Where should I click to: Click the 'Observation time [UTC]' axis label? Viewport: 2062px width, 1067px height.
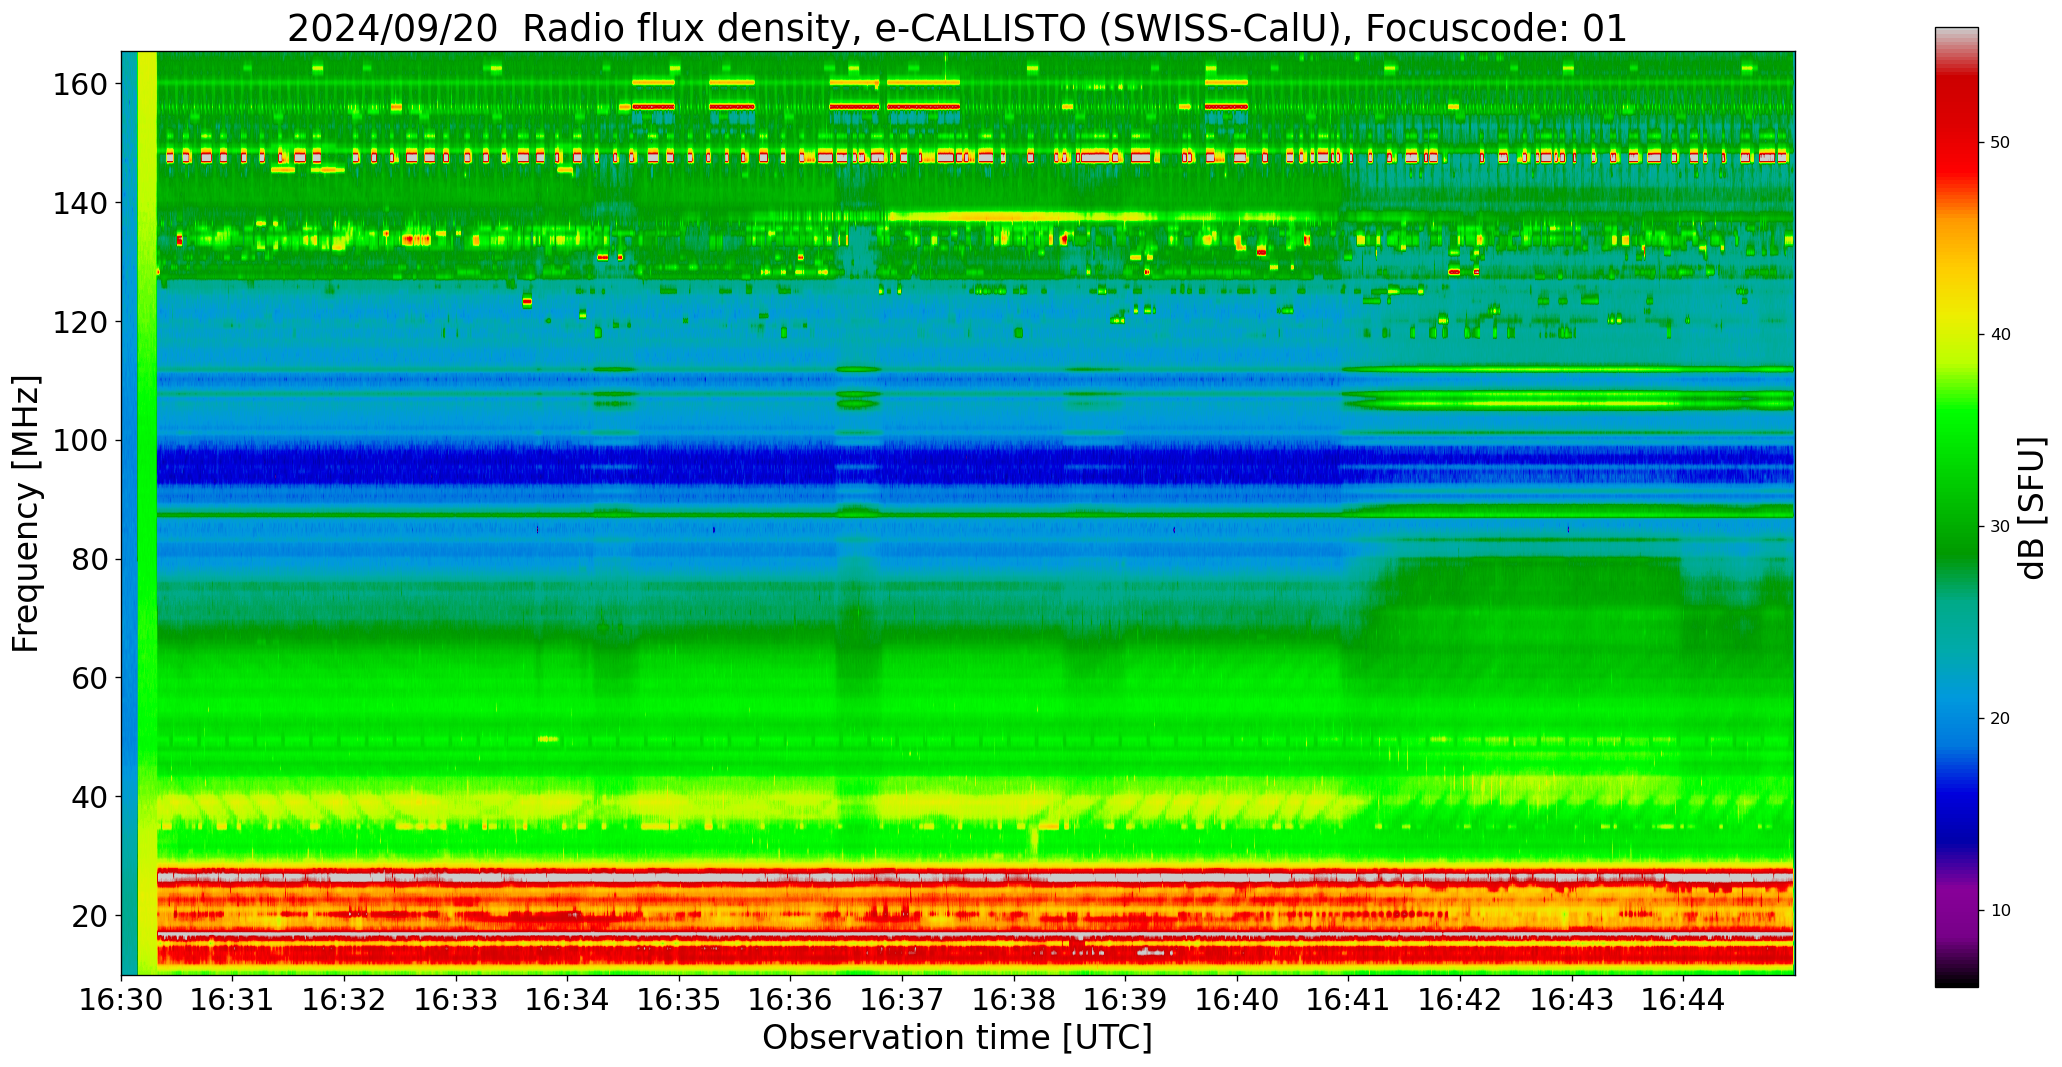pyautogui.click(x=957, y=1038)
